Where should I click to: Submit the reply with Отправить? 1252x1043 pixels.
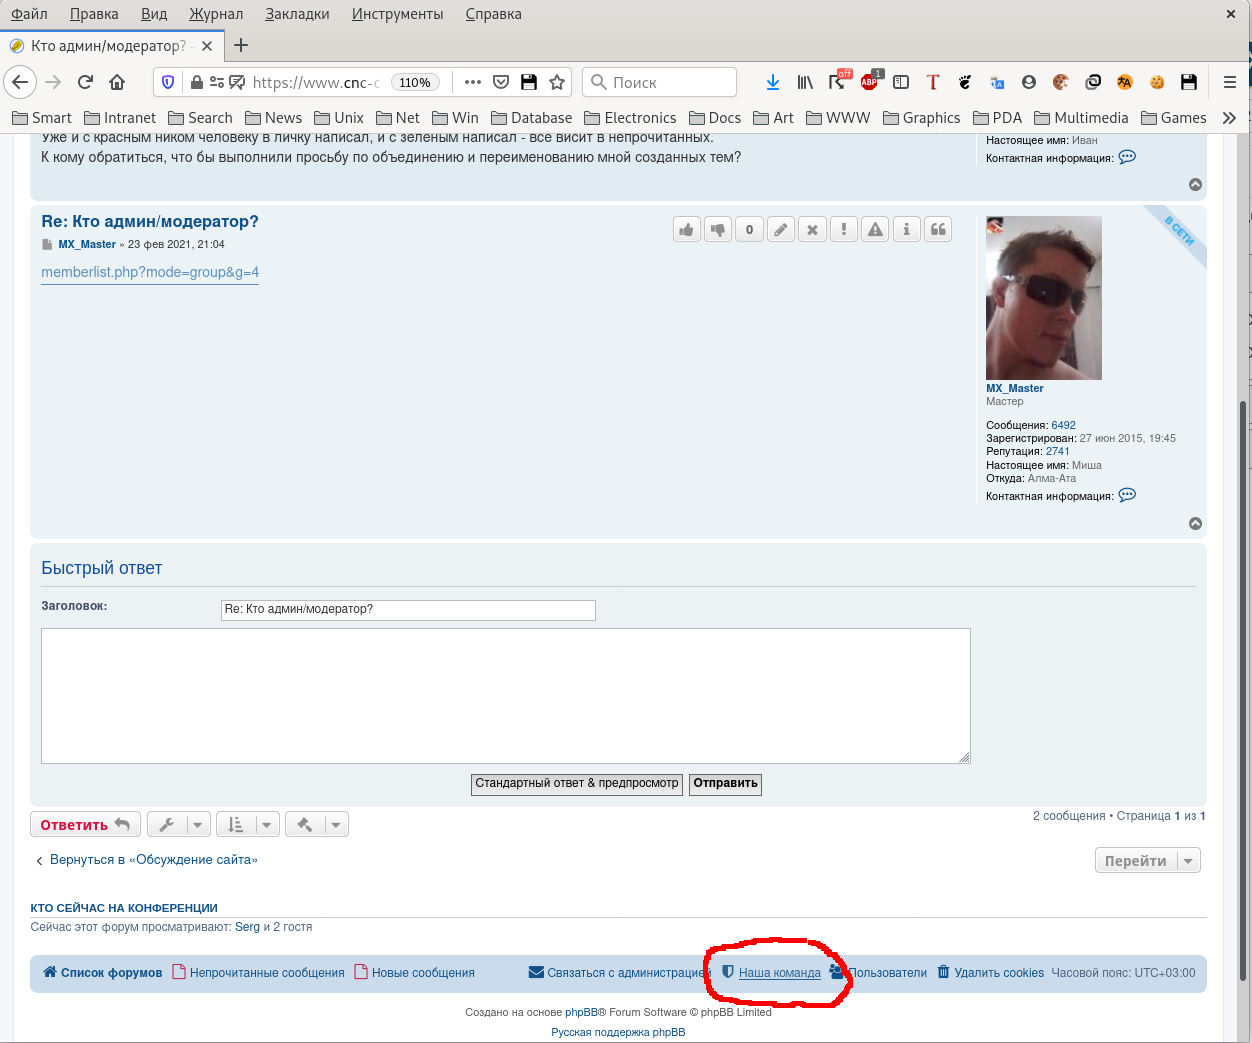coord(725,784)
